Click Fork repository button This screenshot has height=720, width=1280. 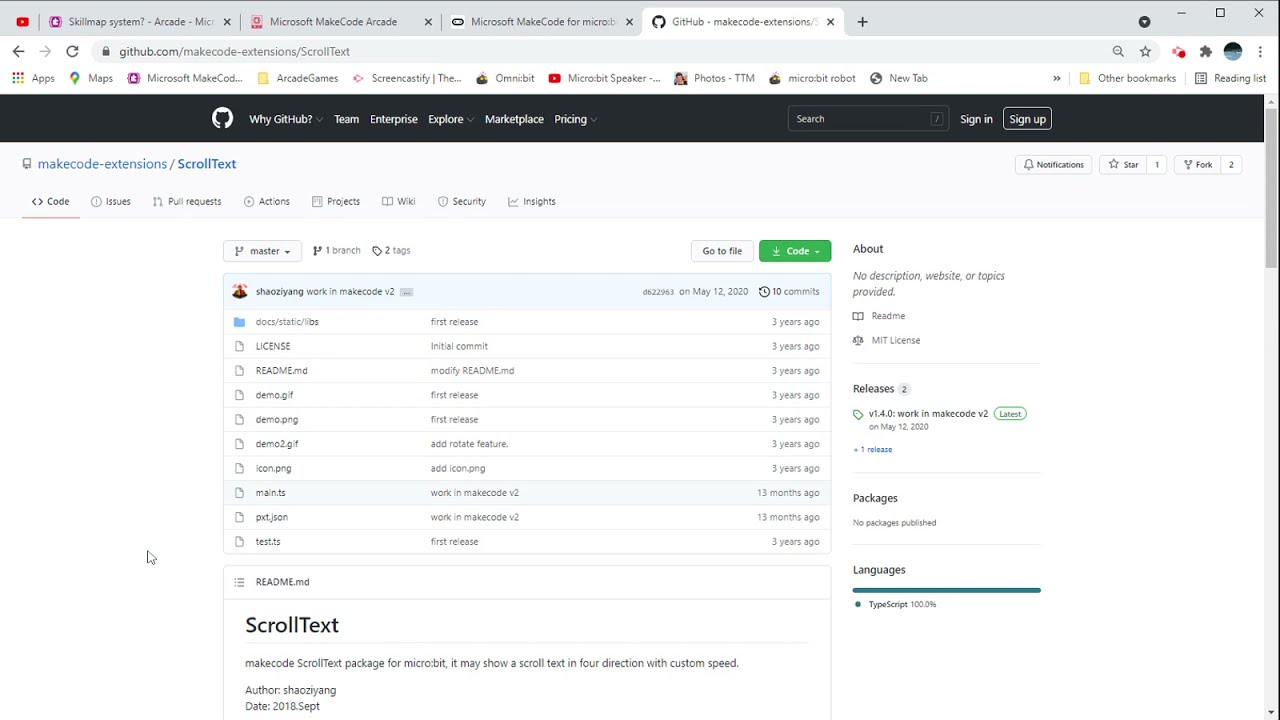[1196, 165]
